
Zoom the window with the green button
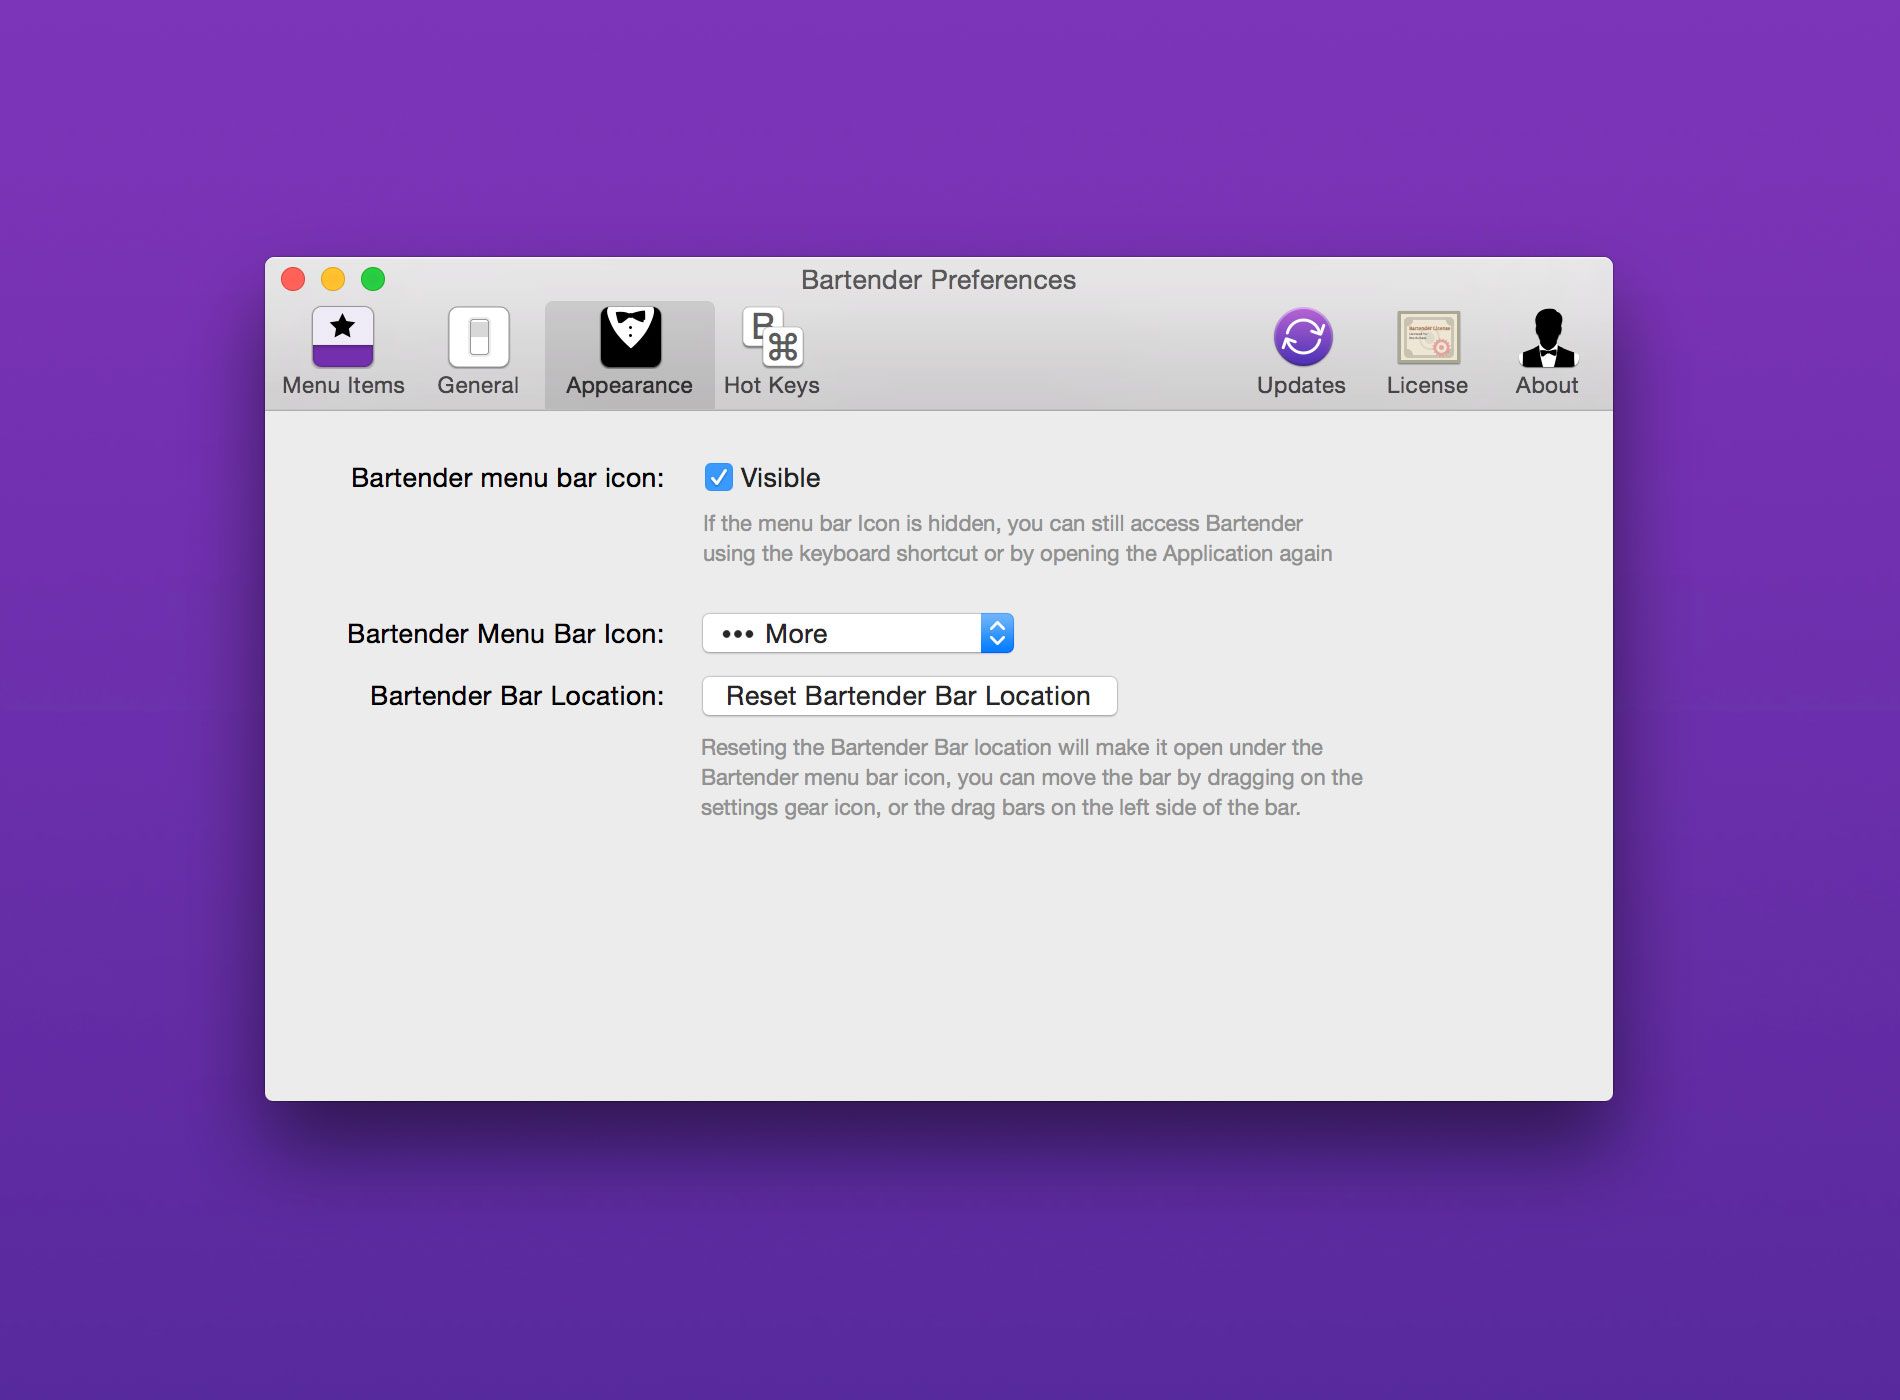[x=373, y=279]
